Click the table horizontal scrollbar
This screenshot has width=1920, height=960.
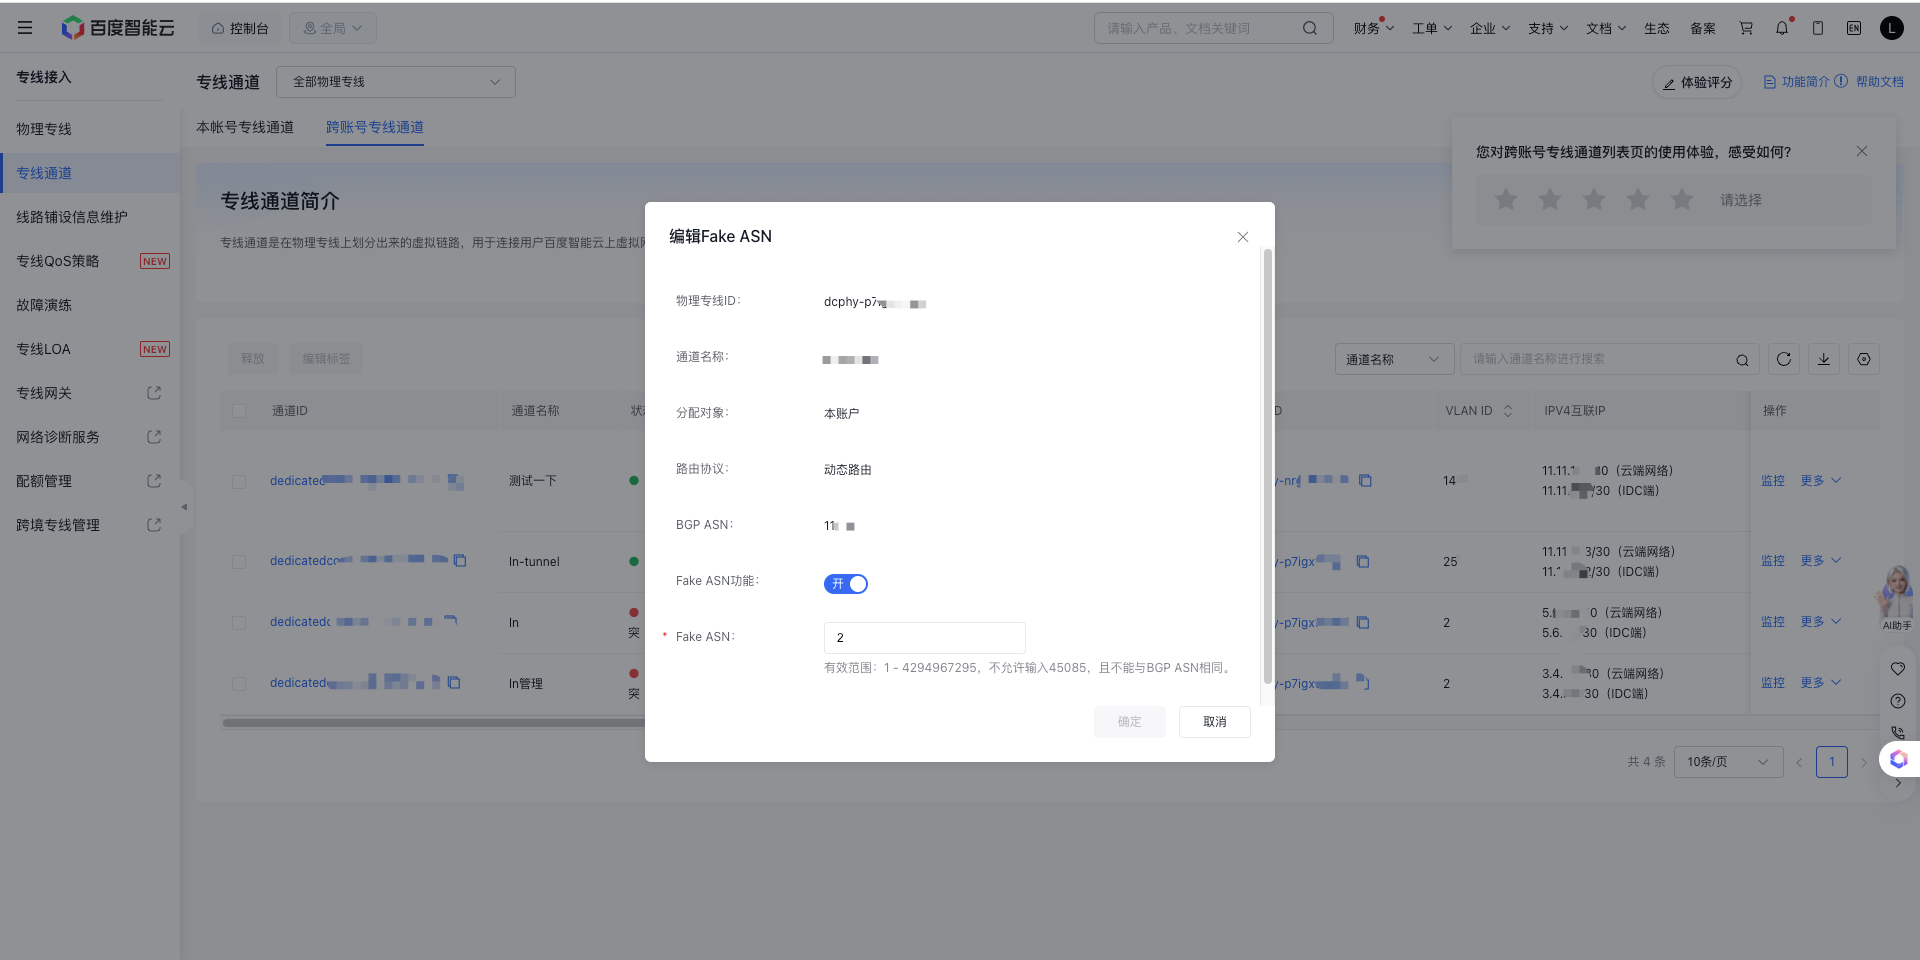[x=435, y=722]
